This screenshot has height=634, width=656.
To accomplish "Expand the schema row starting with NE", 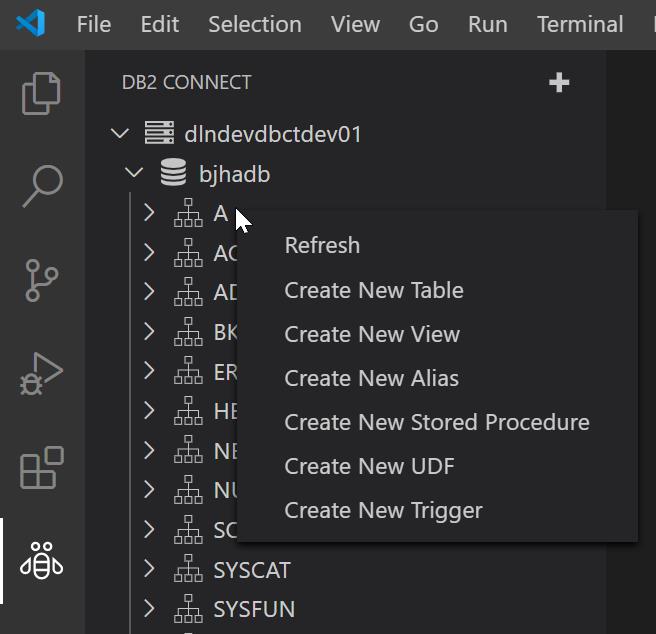I will coord(149,450).
